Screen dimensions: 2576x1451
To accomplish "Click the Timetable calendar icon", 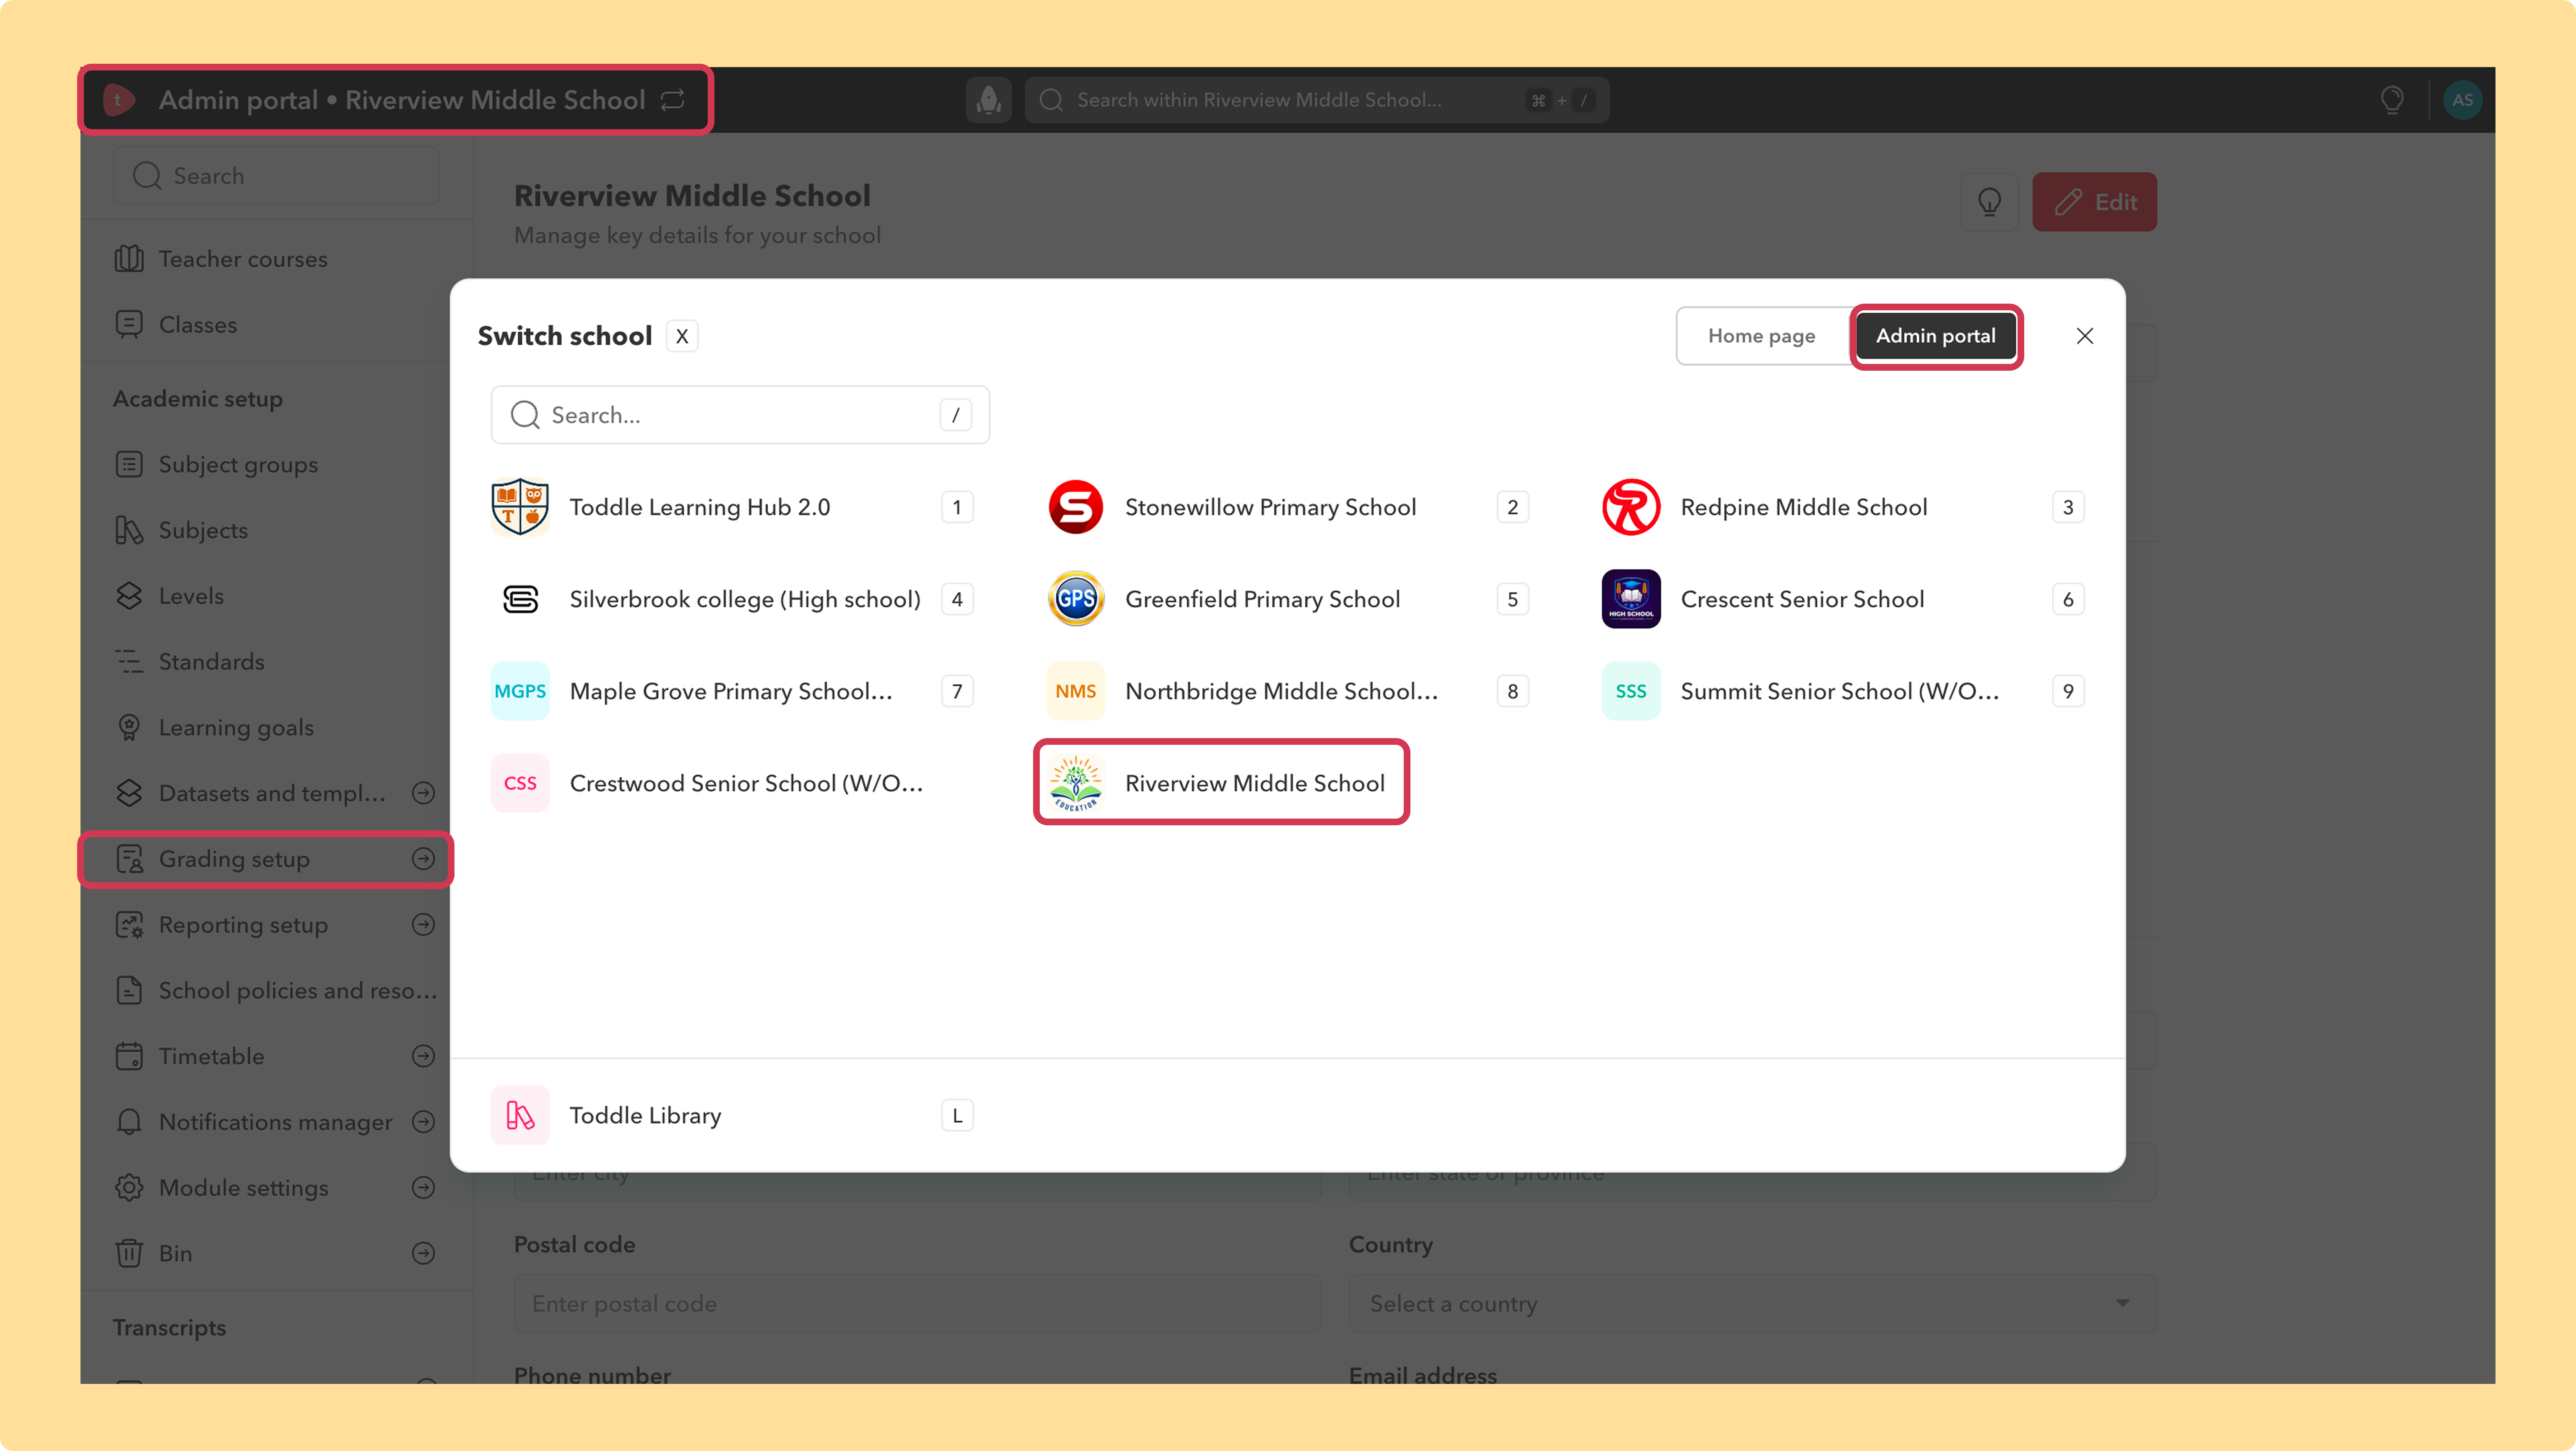I will [x=129, y=1056].
